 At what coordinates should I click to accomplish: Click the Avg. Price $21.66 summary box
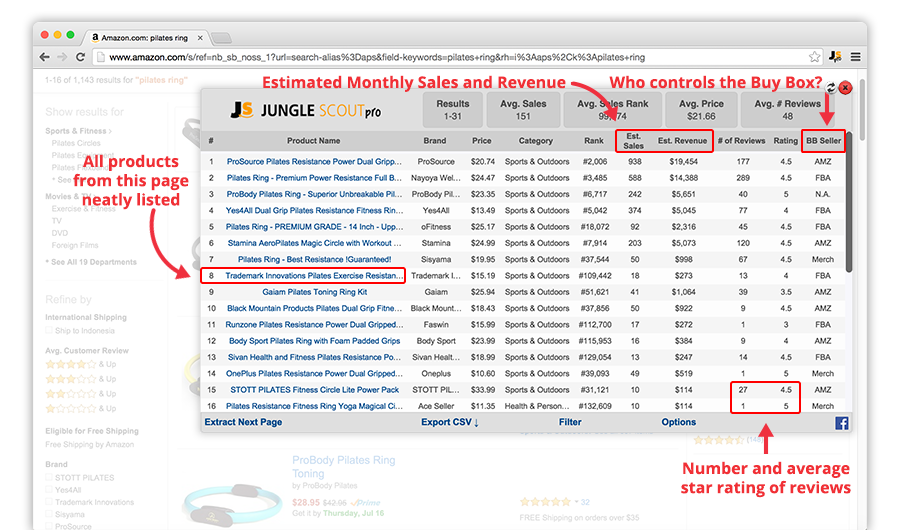[x=701, y=110]
